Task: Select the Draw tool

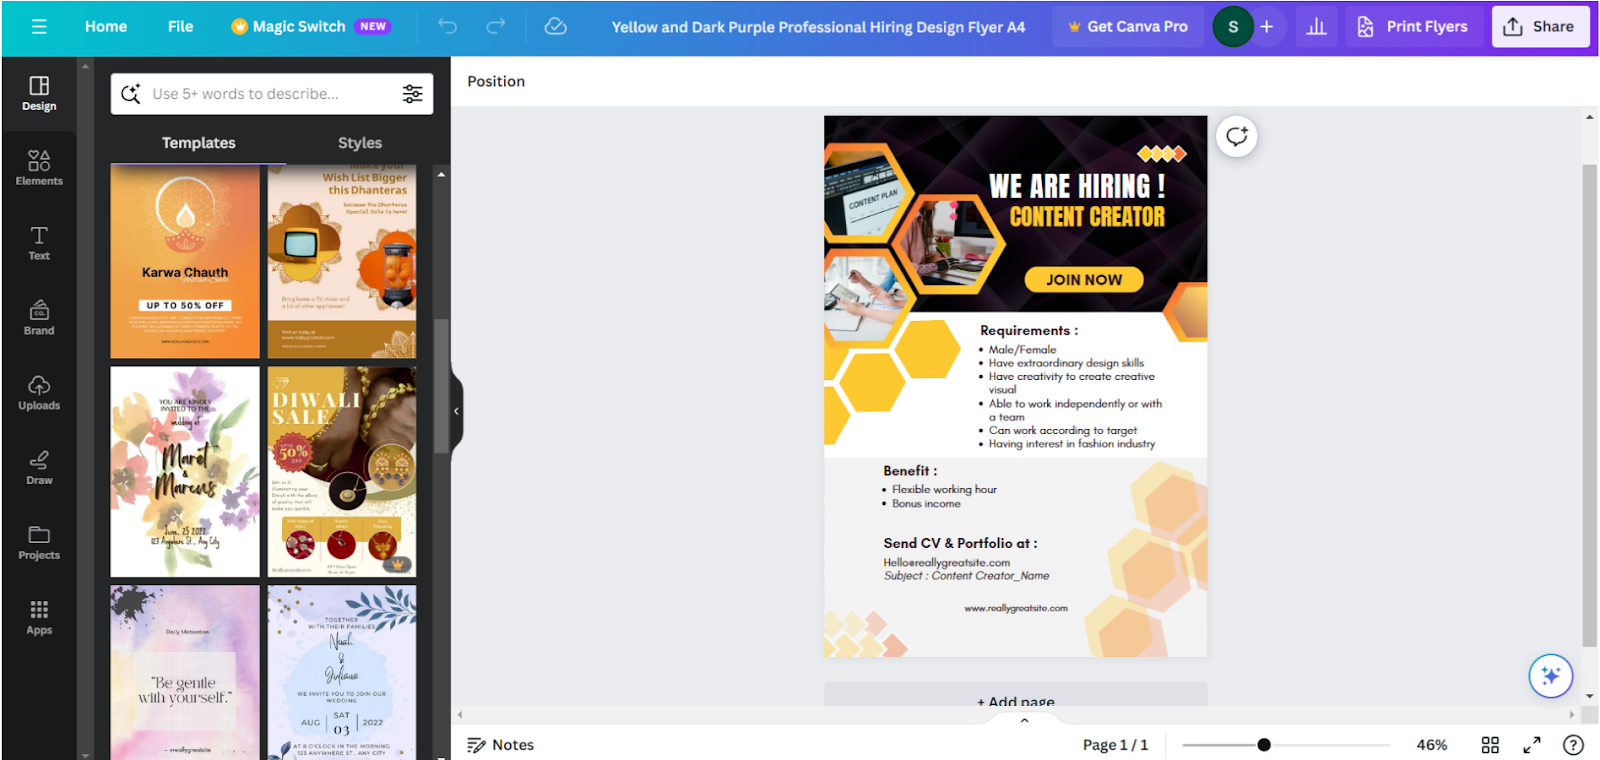Action: tap(39, 468)
